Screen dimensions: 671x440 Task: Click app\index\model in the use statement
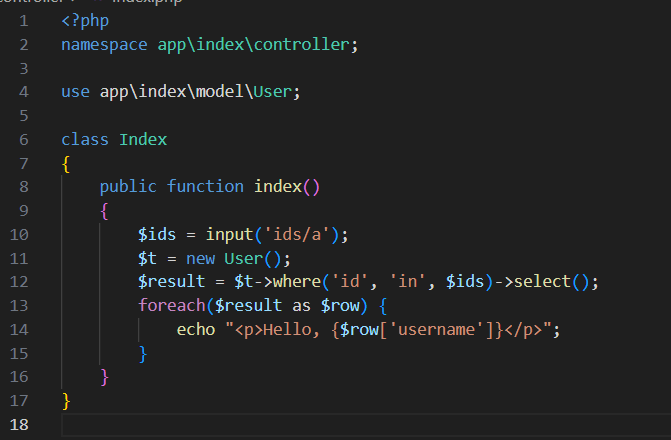(x=172, y=92)
